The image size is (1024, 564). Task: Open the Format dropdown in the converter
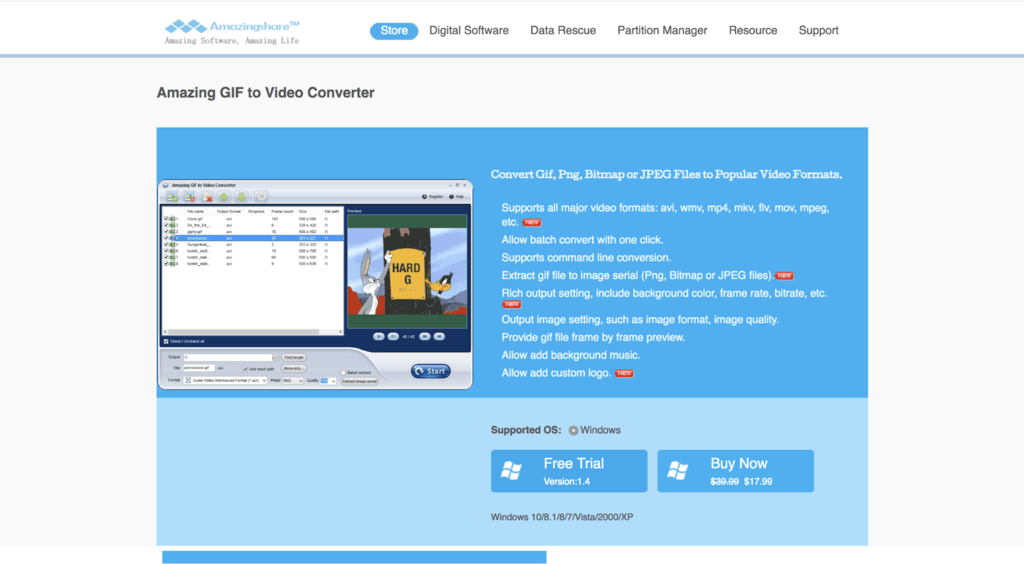click(225, 381)
